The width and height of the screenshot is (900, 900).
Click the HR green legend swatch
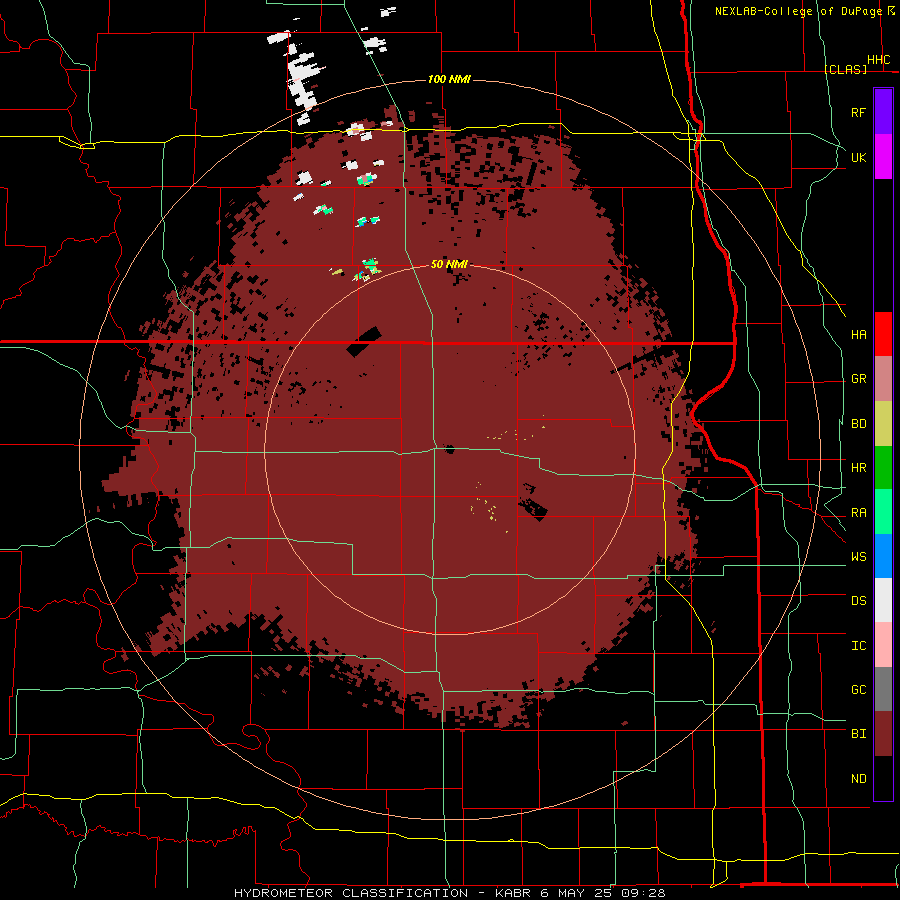(x=883, y=468)
